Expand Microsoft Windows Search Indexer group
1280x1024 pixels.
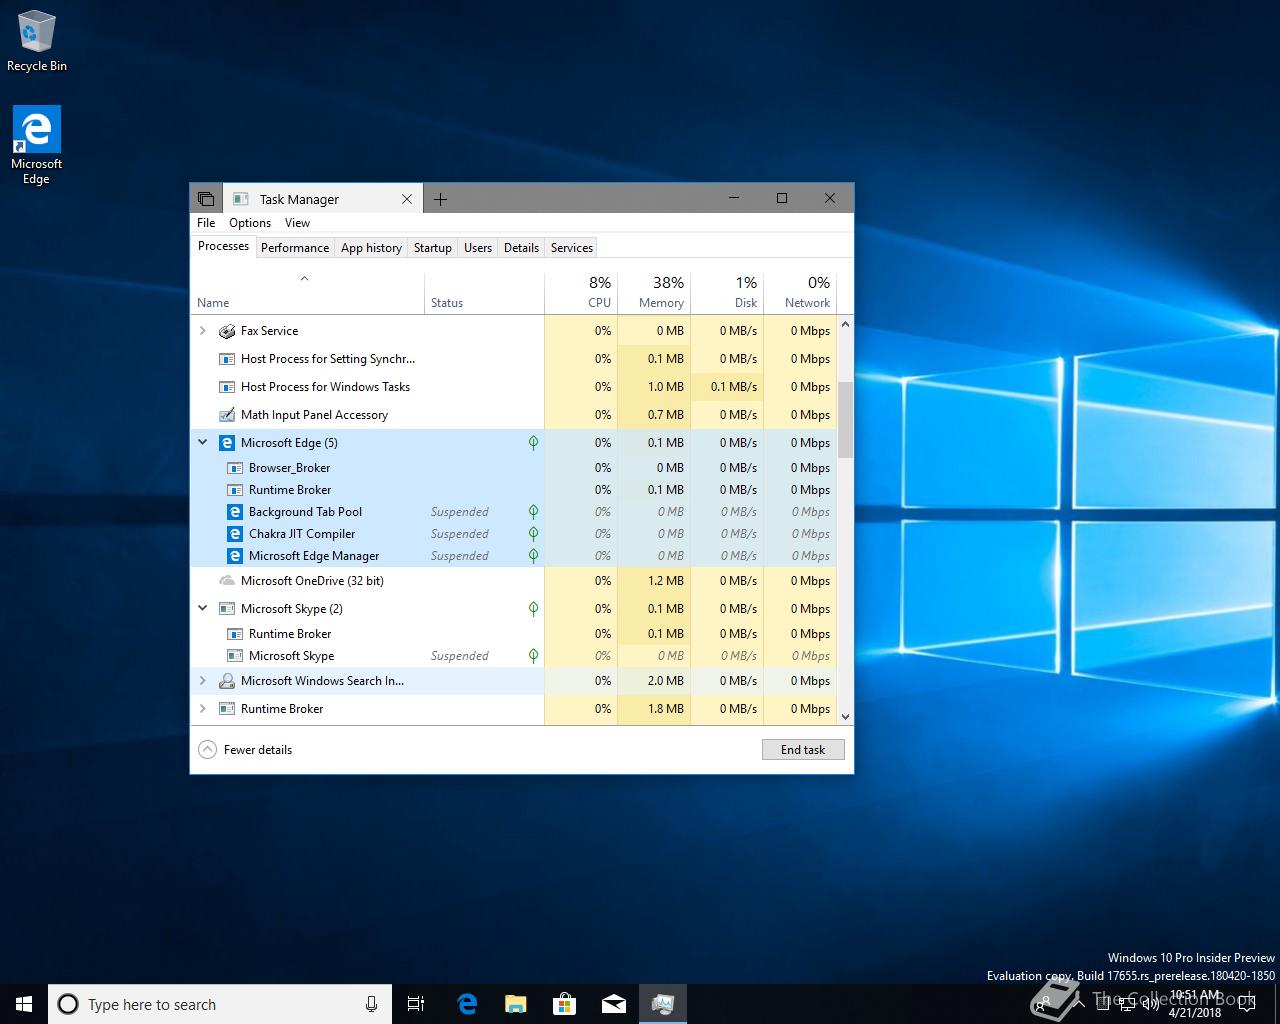[x=203, y=681]
